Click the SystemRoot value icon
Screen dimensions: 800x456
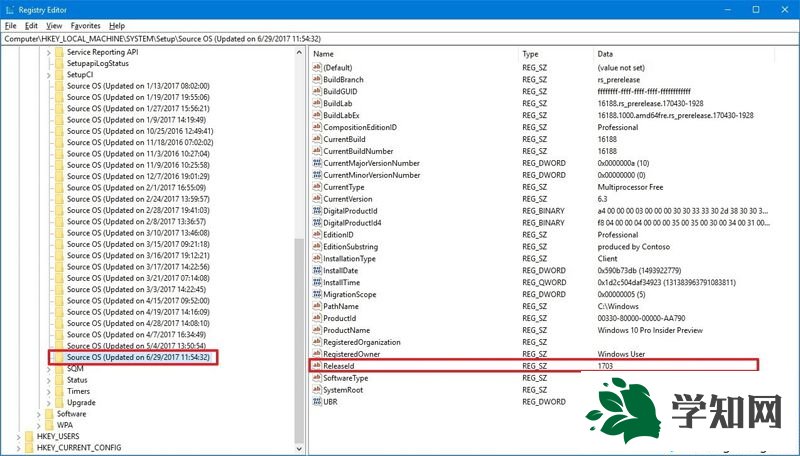tap(317, 390)
